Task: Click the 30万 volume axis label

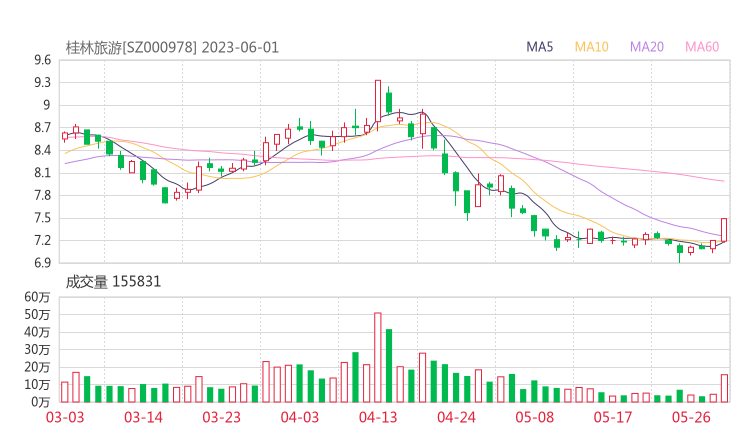Action: pyautogui.click(x=37, y=349)
